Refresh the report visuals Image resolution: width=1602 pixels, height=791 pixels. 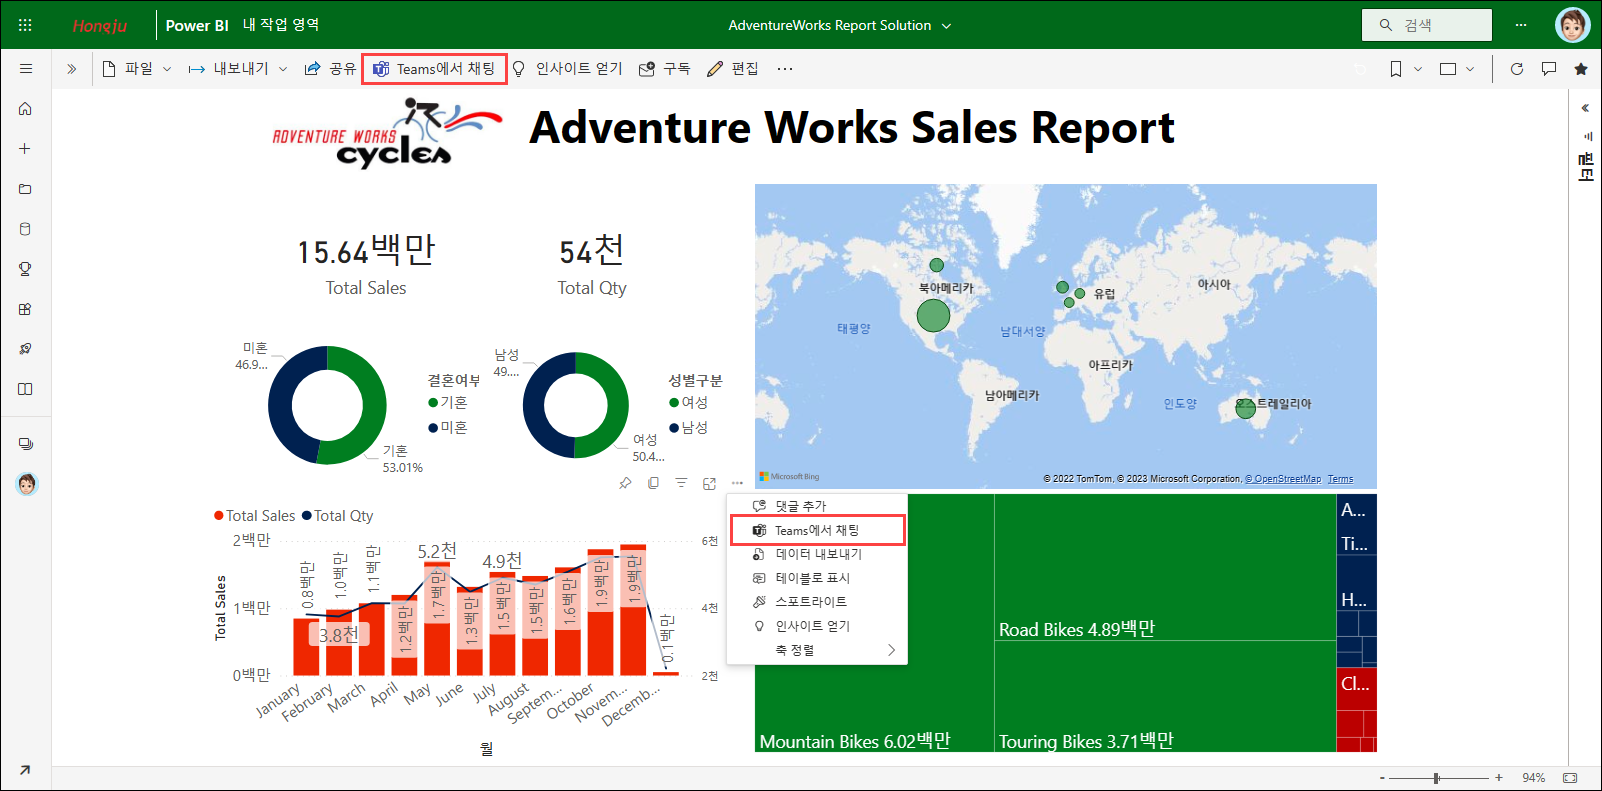click(x=1517, y=69)
